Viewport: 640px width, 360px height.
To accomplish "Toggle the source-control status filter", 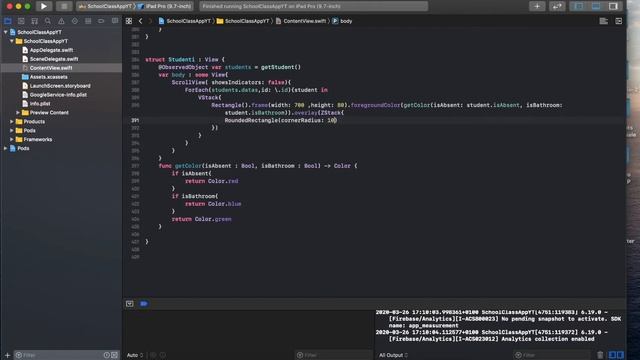I will point(115,355).
